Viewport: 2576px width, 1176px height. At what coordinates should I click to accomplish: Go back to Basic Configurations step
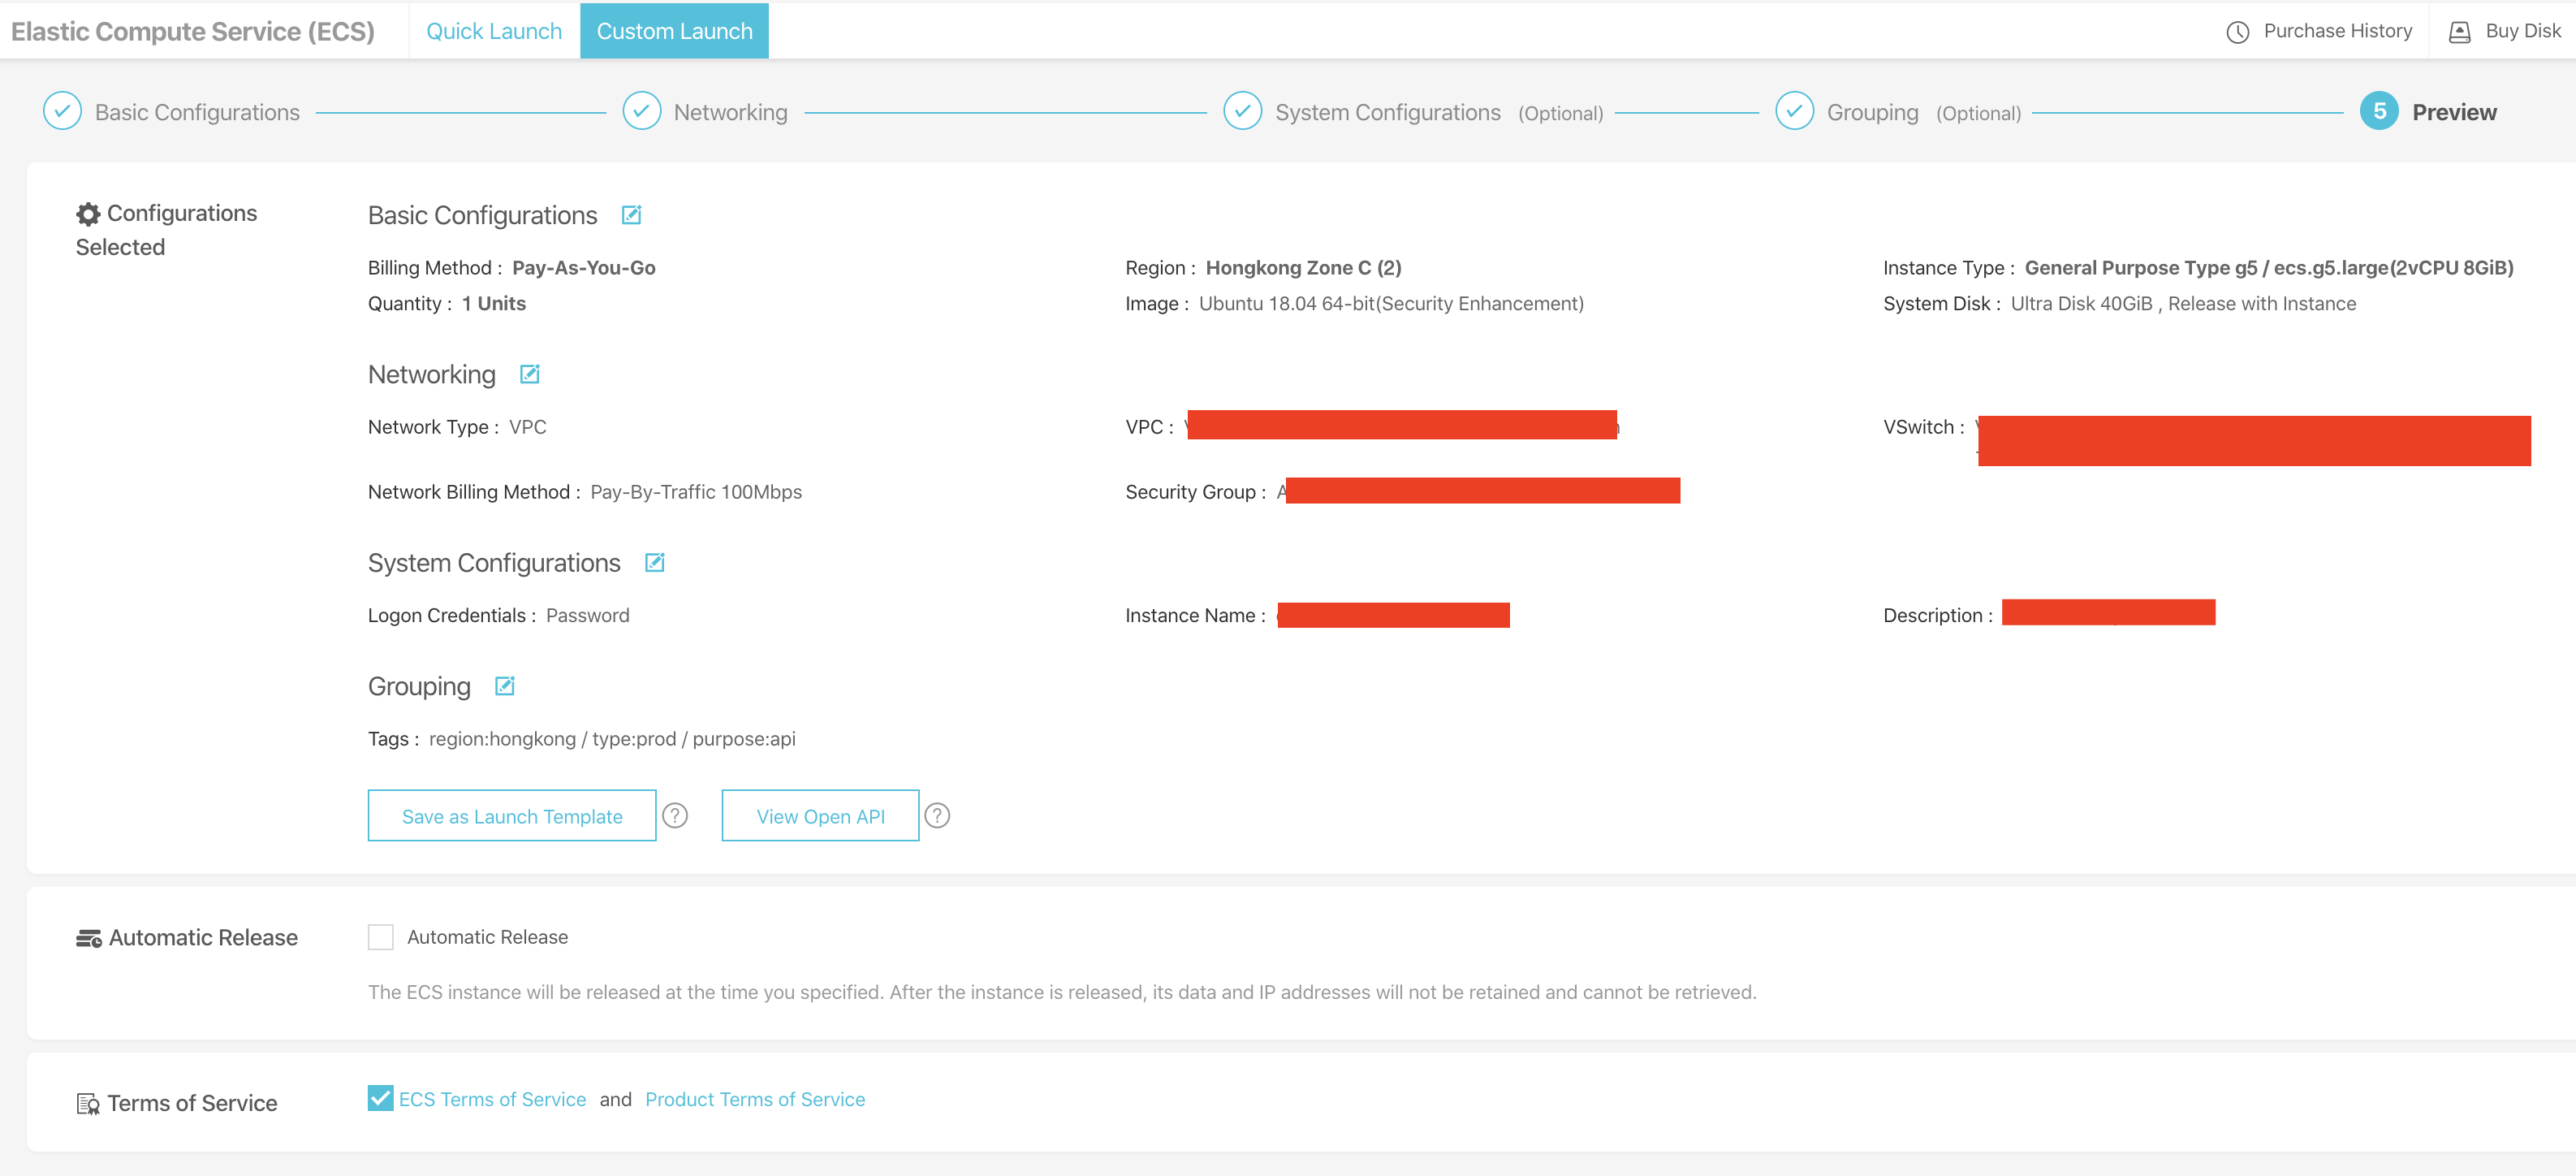196,112
